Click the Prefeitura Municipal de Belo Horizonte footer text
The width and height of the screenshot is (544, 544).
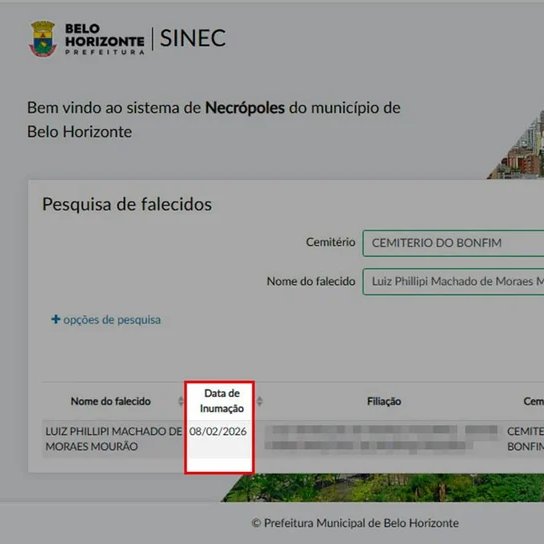click(355, 523)
